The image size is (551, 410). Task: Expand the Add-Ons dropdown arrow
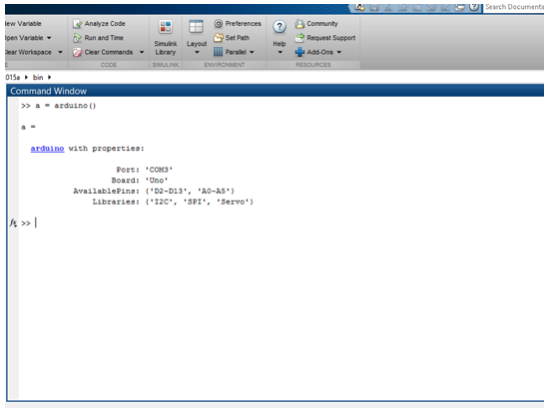click(x=339, y=52)
